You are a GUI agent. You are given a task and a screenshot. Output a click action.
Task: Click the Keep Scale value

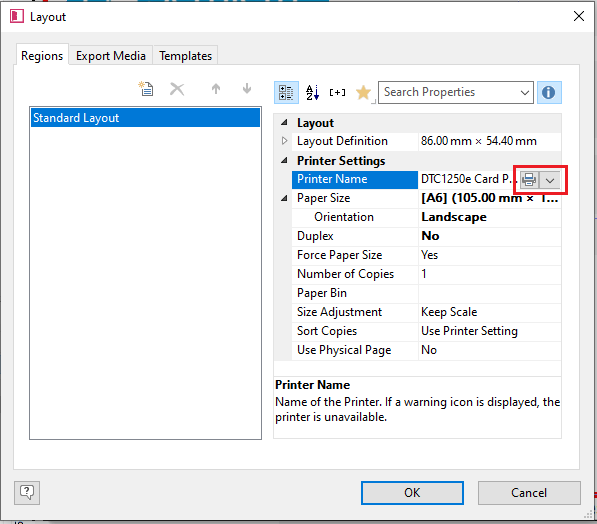click(x=449, y=312)
